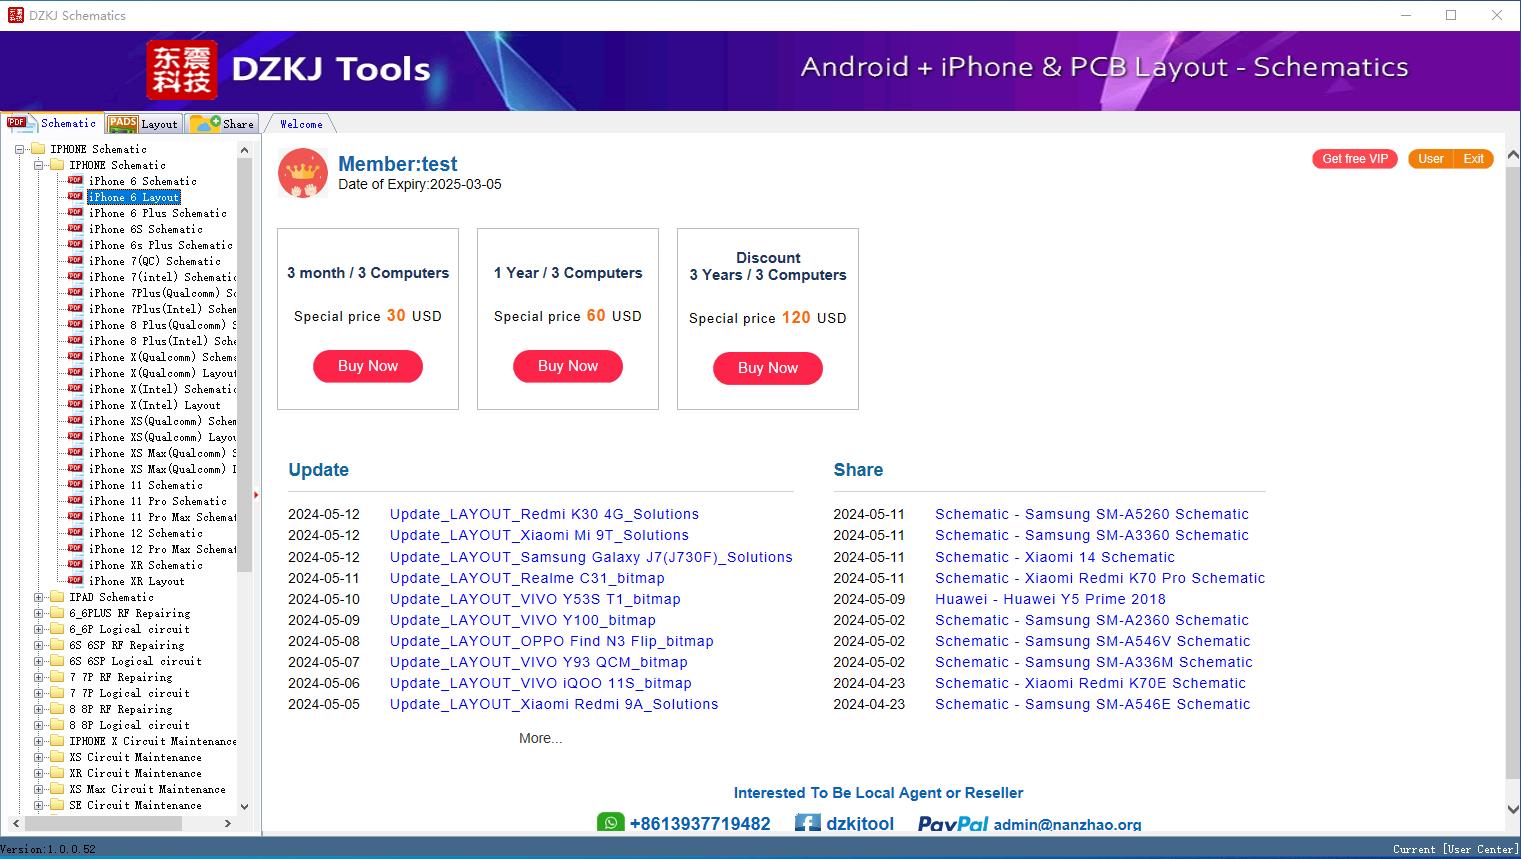This screenshot has height=859, width=1521.
Task: Click the PDF icon beside iPhone 11 Pro Schematic
Action: (75, 501)
